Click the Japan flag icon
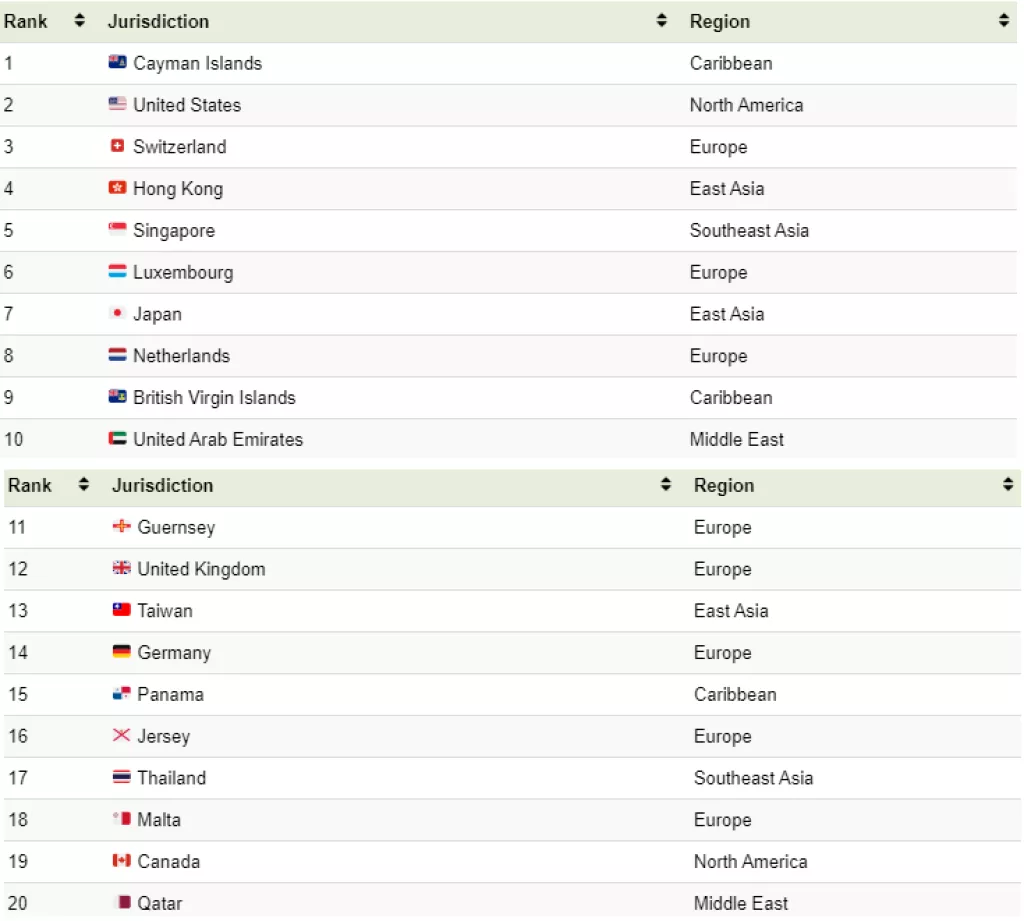1024x921 pixels. (117, 314)
